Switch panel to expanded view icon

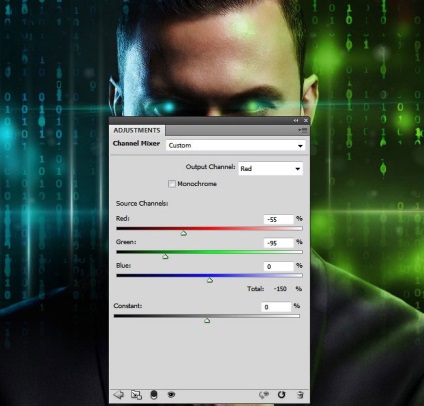click(136, 395)
